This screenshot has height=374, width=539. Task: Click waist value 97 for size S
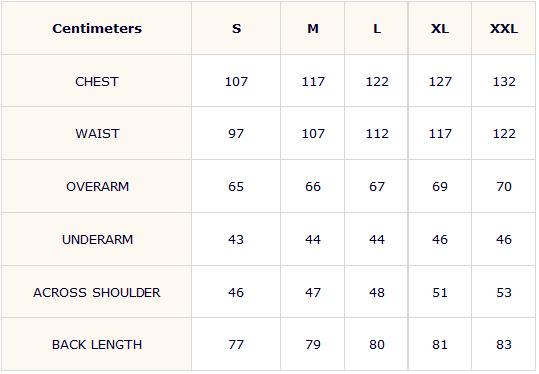(236, 133)
